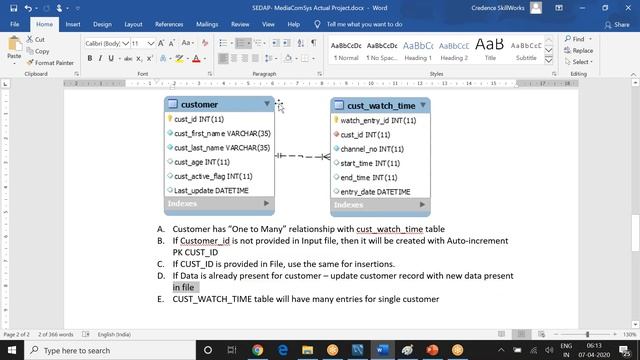Open the Mailings tab
This screenshot has width=640, height=360.
tap(207, 24)
